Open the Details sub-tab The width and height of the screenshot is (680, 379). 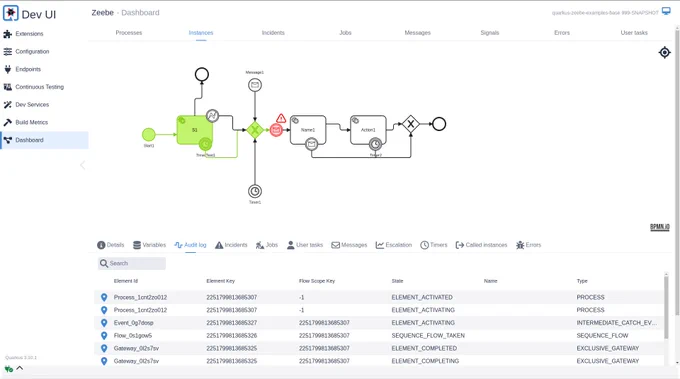pos(111,245)
